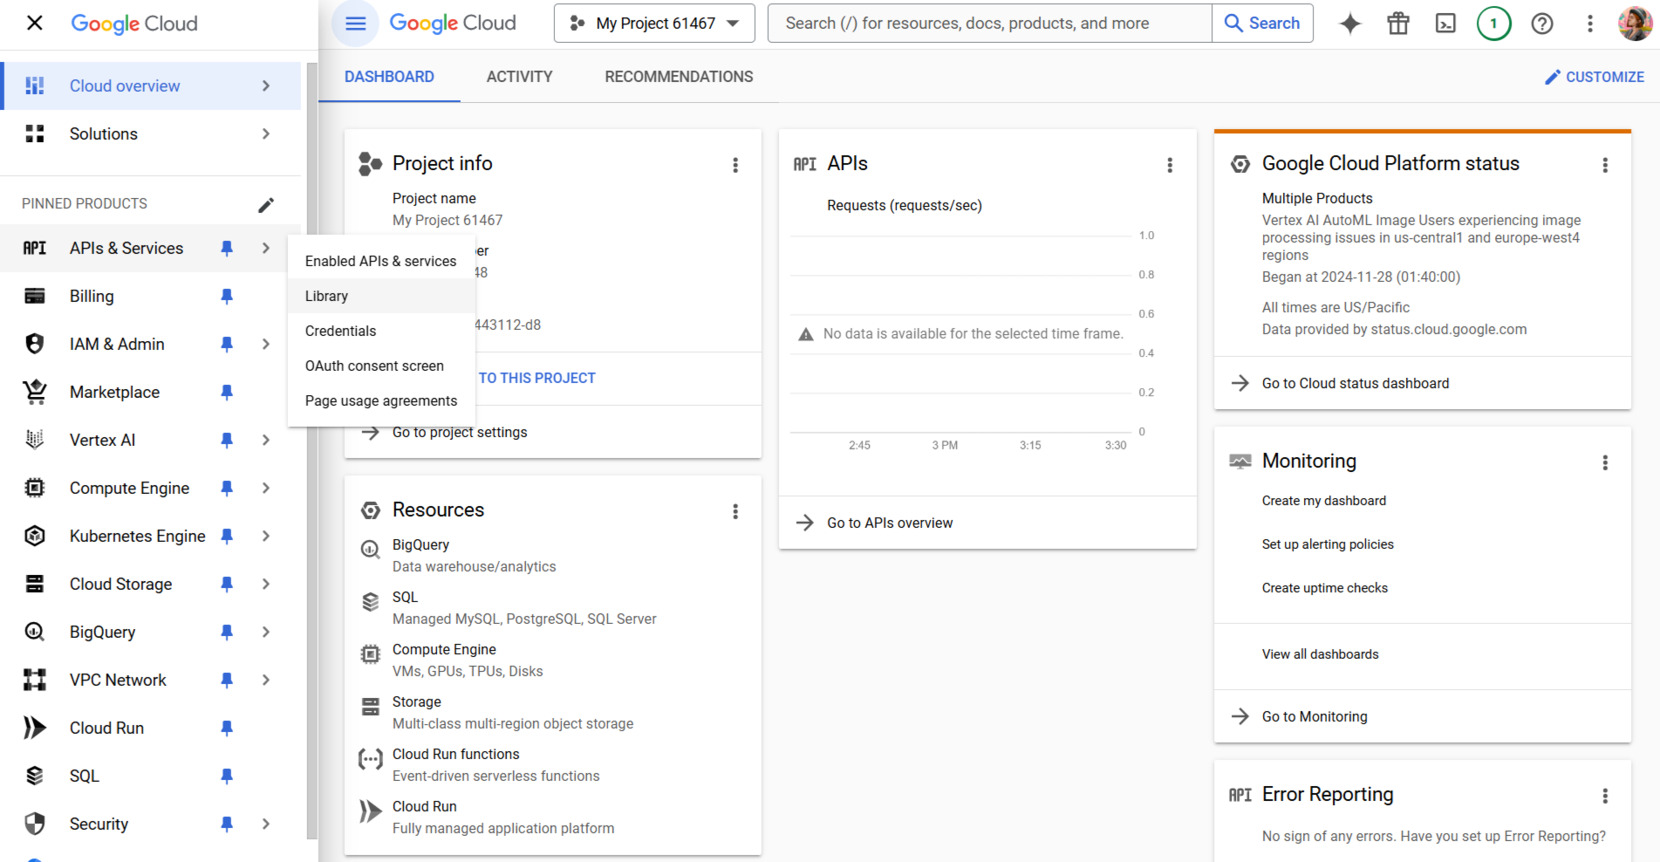This screenshot has height=862, width=1660.
Task: Expand Cloud overview submenu chevron
Action: (x=266, y=86)
